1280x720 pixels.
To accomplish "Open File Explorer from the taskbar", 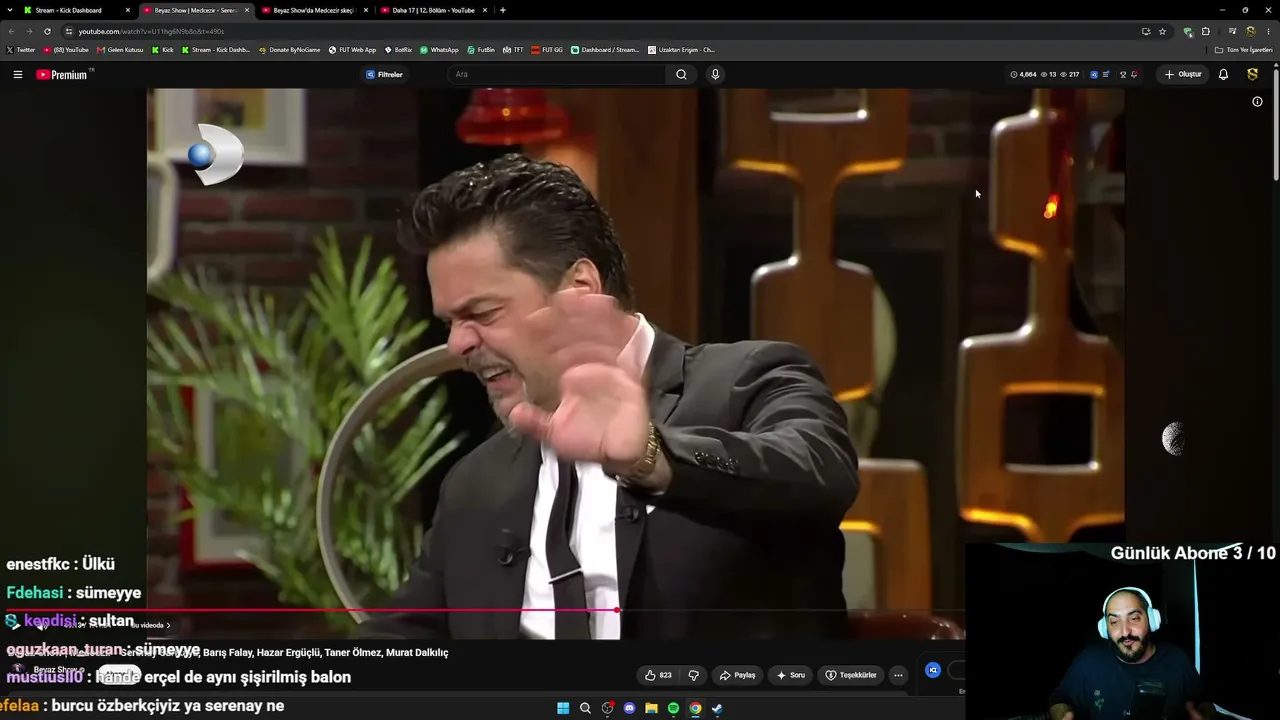I will (651, 708).
